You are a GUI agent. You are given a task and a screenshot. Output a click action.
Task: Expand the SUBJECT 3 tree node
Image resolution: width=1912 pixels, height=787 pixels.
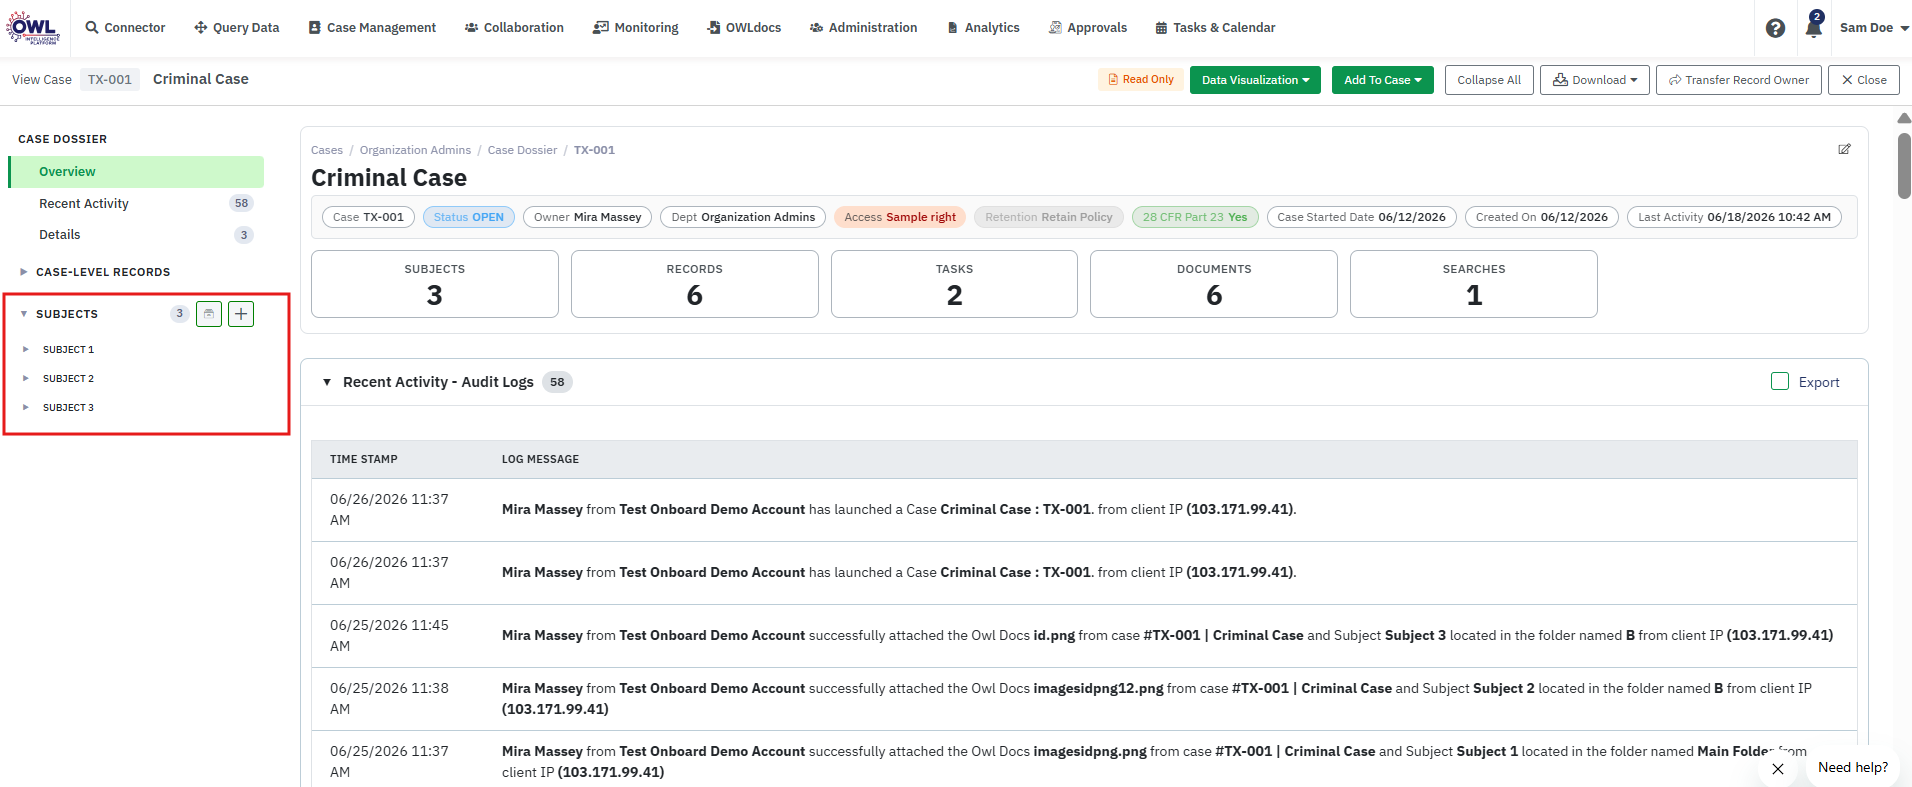(x=26, y=408)
